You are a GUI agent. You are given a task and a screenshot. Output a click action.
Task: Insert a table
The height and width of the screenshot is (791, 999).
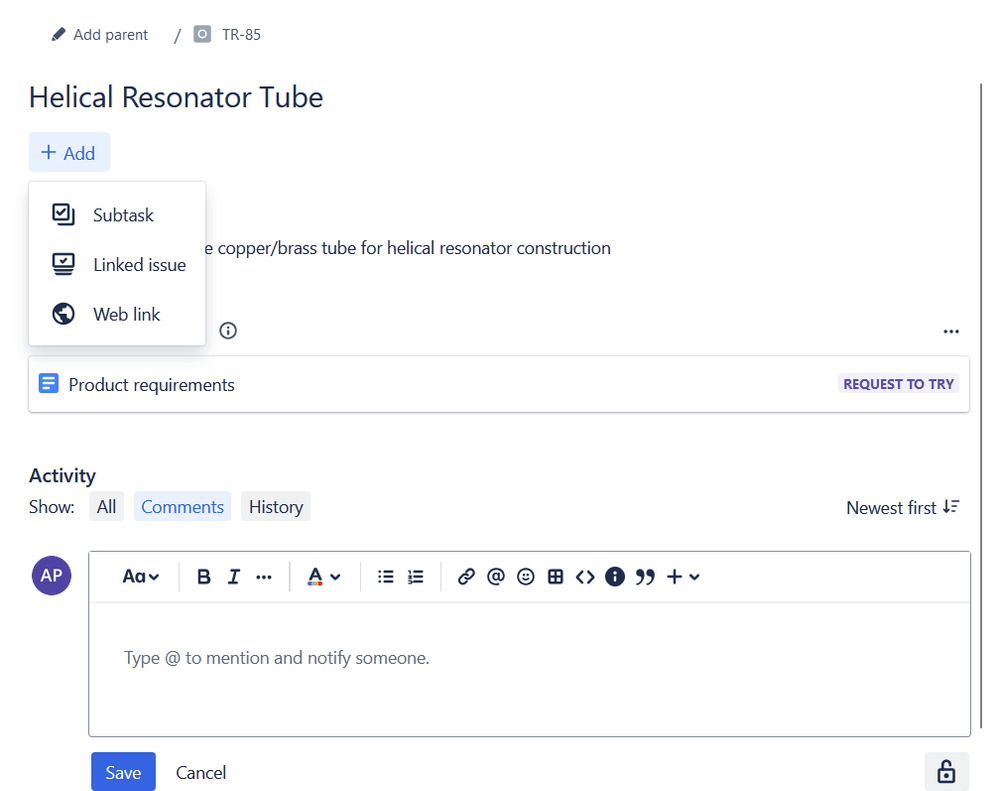[x=556, y=576]
